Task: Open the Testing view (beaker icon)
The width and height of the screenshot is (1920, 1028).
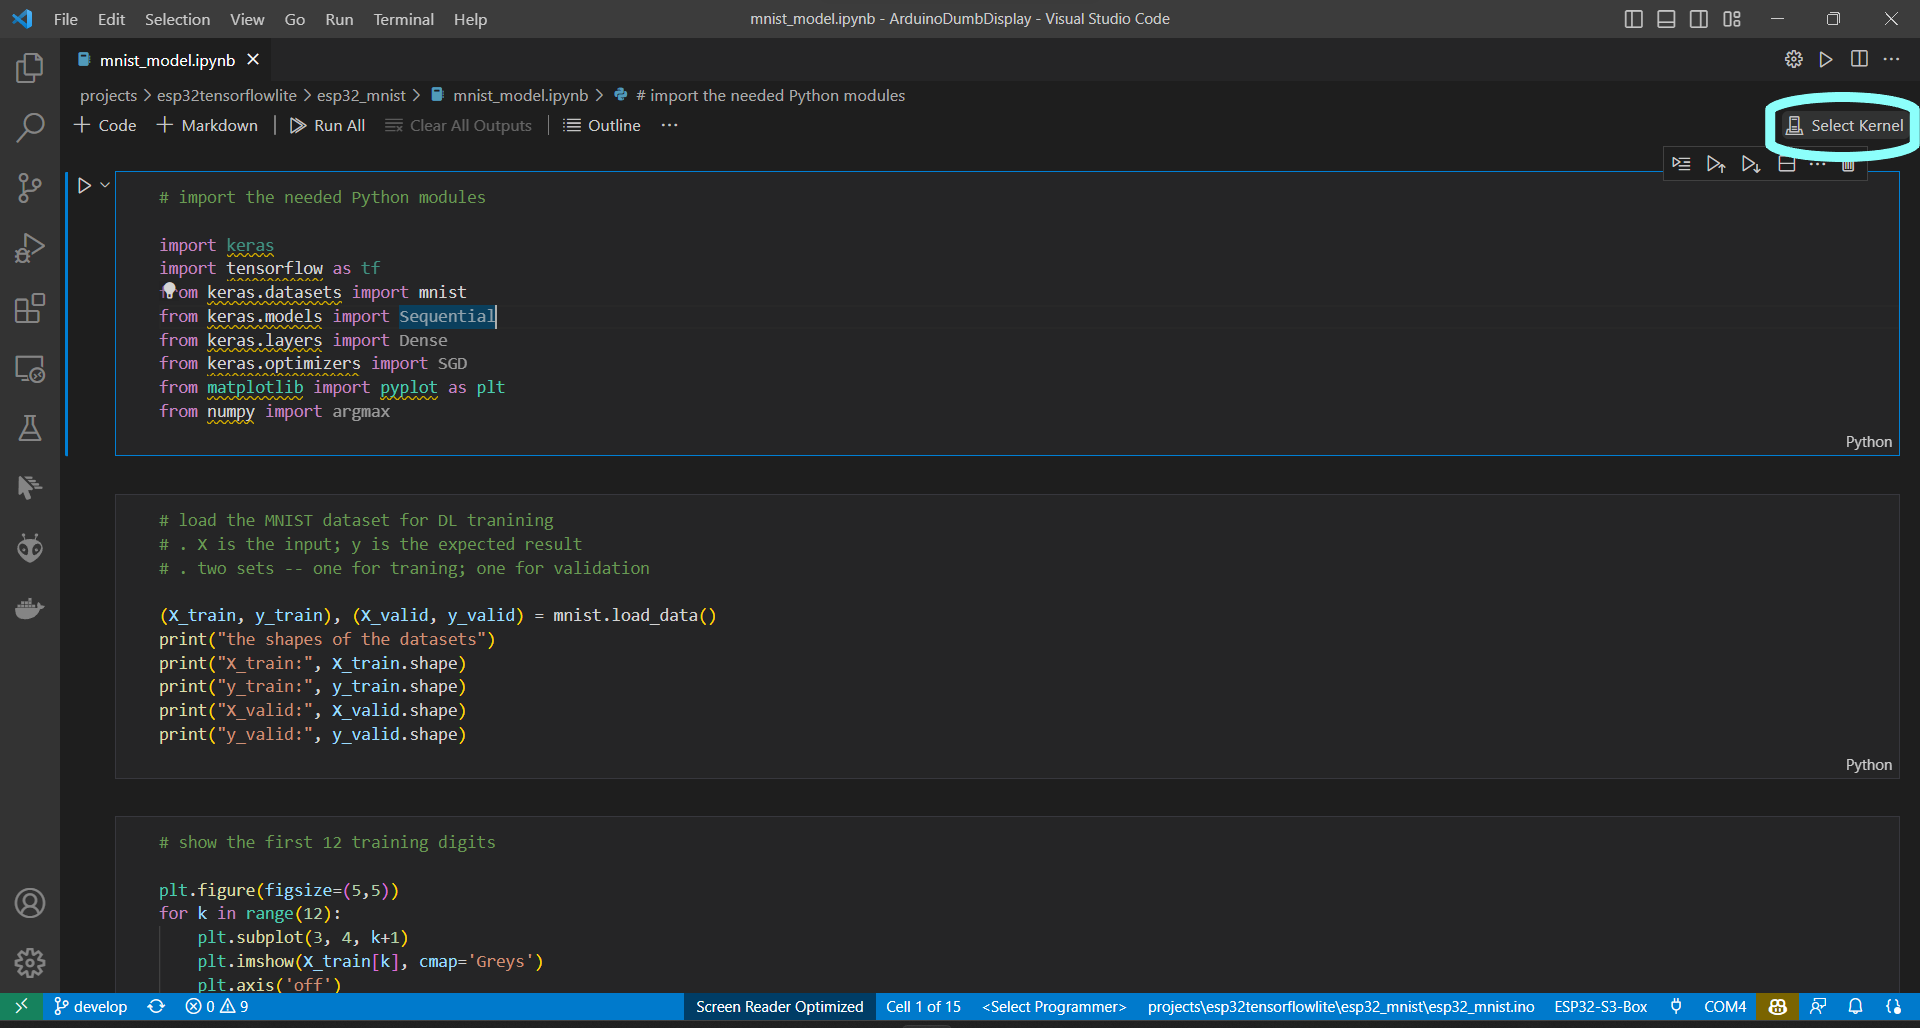Action: tap(30, 428)
